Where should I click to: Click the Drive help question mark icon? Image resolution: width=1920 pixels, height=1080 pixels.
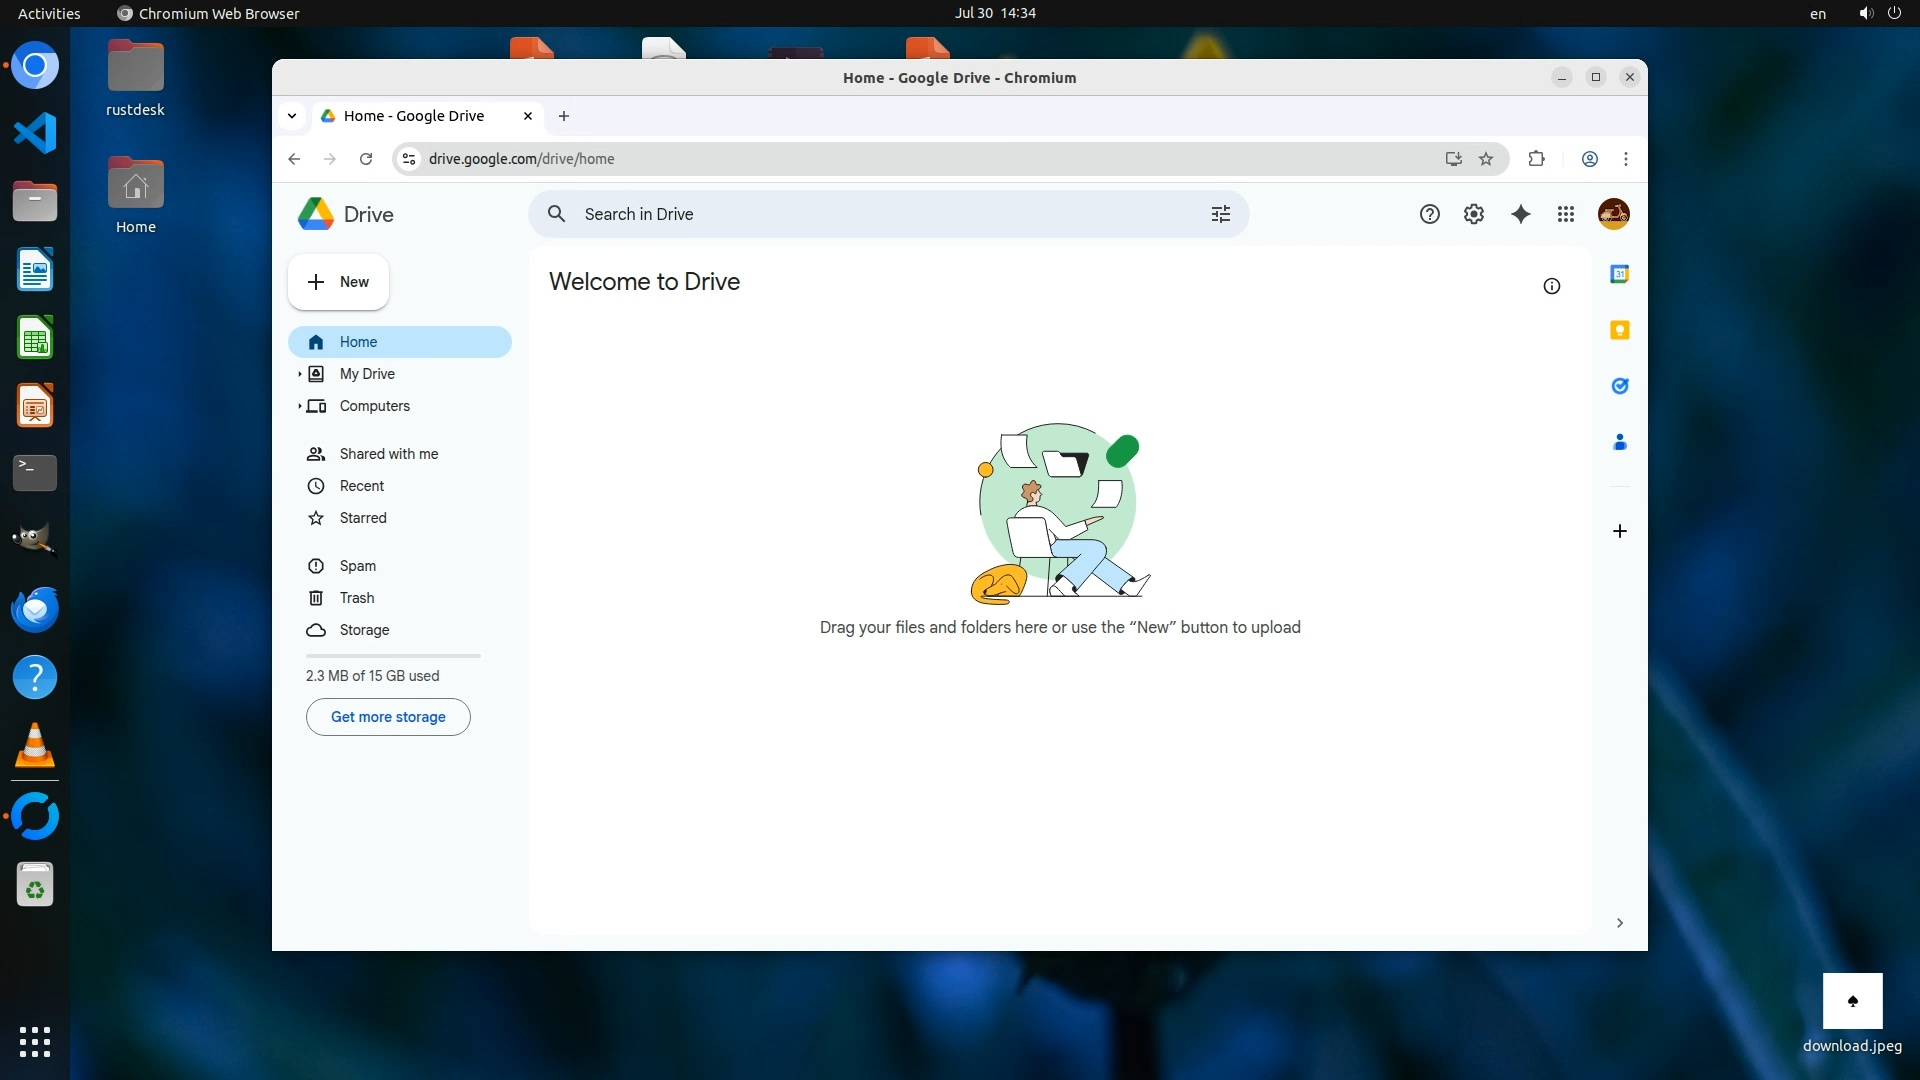1429,214
